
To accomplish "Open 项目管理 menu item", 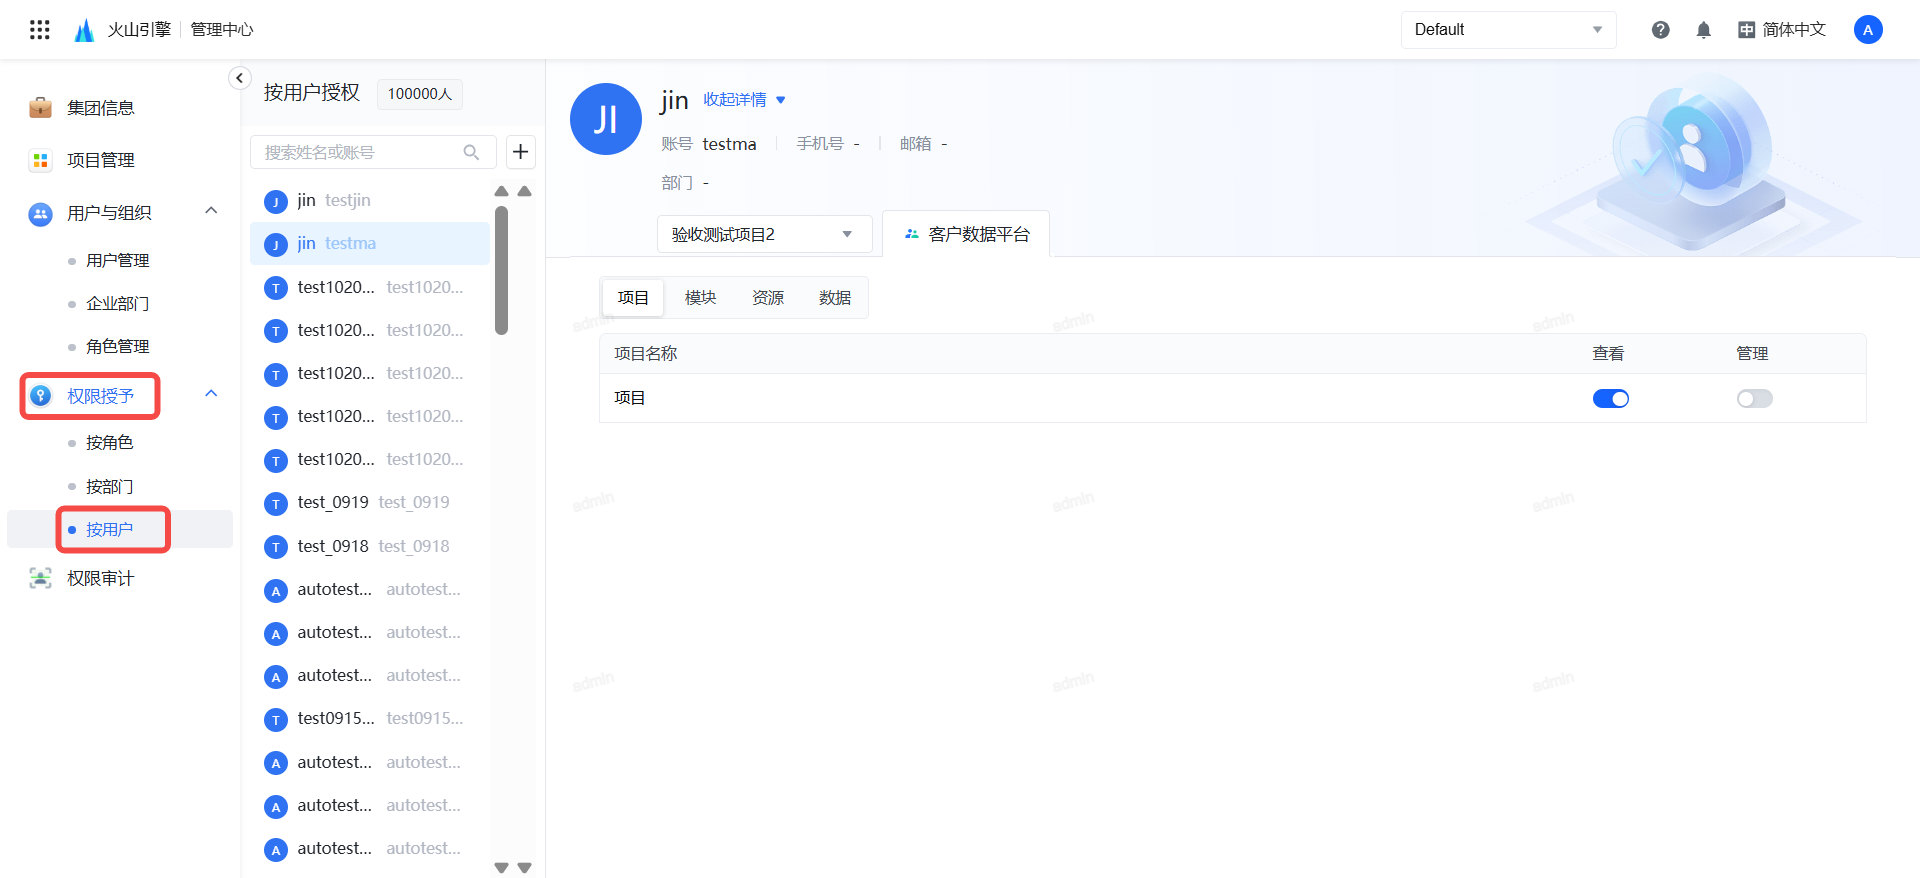I will tap(101, 160).
